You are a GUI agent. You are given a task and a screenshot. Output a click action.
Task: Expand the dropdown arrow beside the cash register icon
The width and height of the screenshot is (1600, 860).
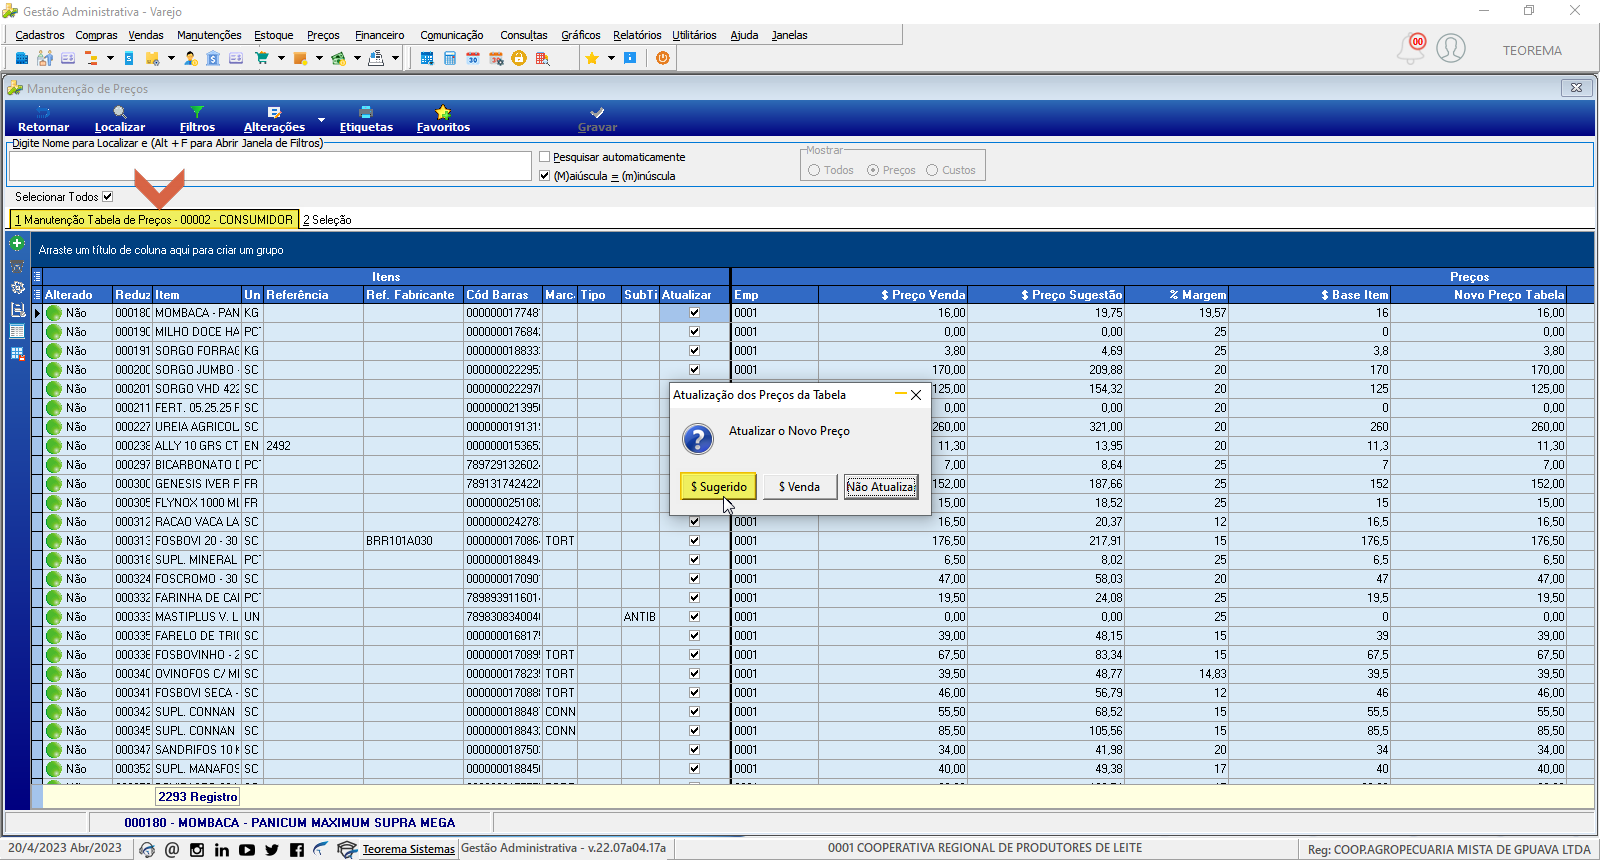[x=395, y=58]
